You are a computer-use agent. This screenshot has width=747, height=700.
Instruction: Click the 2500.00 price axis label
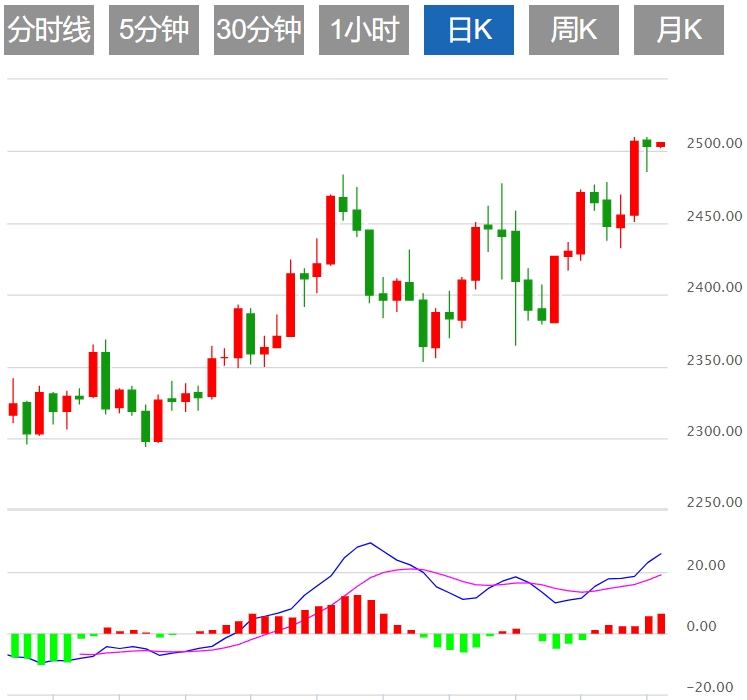(x=714, y=143)
